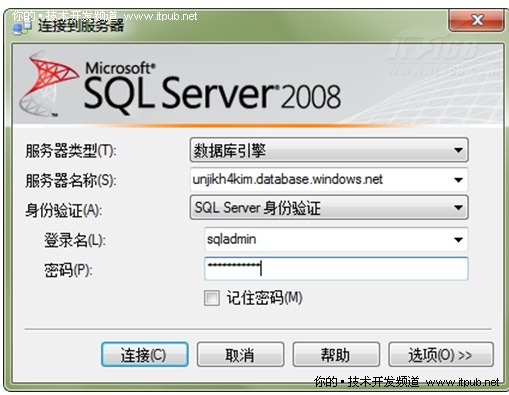The width and height of the screenshot is (509, 395).
Task: Expand the 服务器名称 dropdown arrow
Action: [x=458, y=180]
